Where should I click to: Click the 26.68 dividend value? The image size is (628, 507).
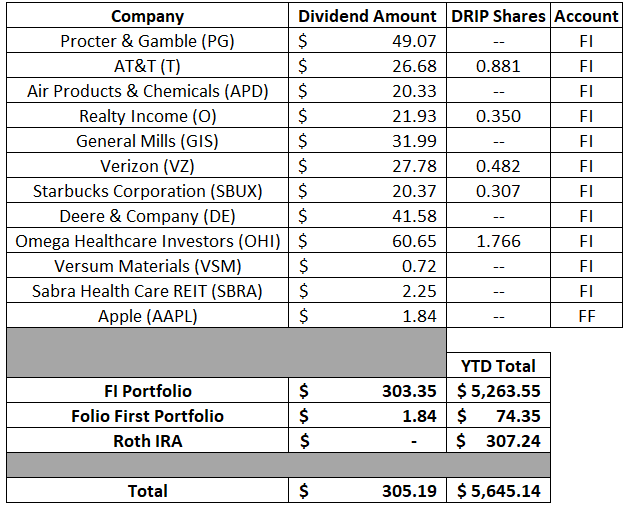[367, 66]
